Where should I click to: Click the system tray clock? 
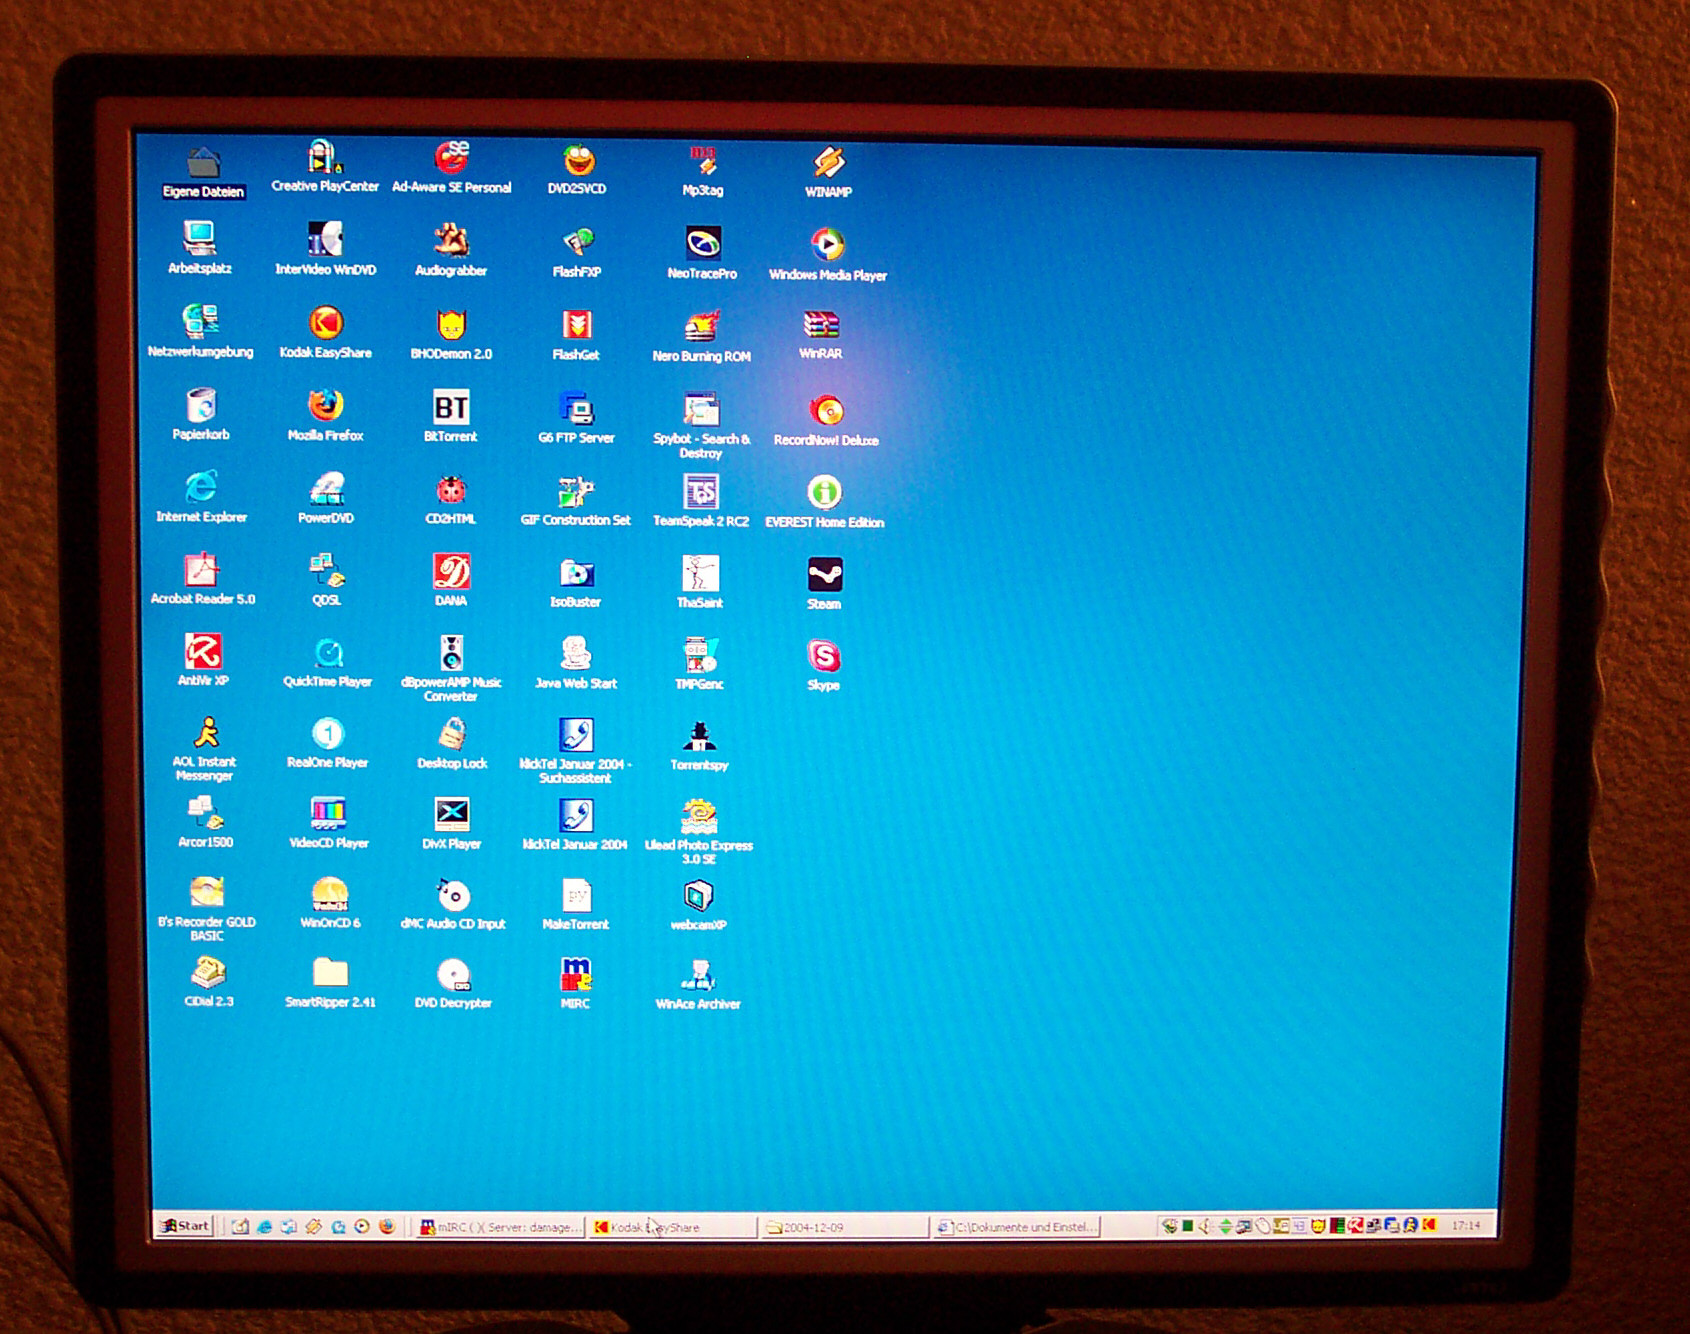click(1465, 1225)
